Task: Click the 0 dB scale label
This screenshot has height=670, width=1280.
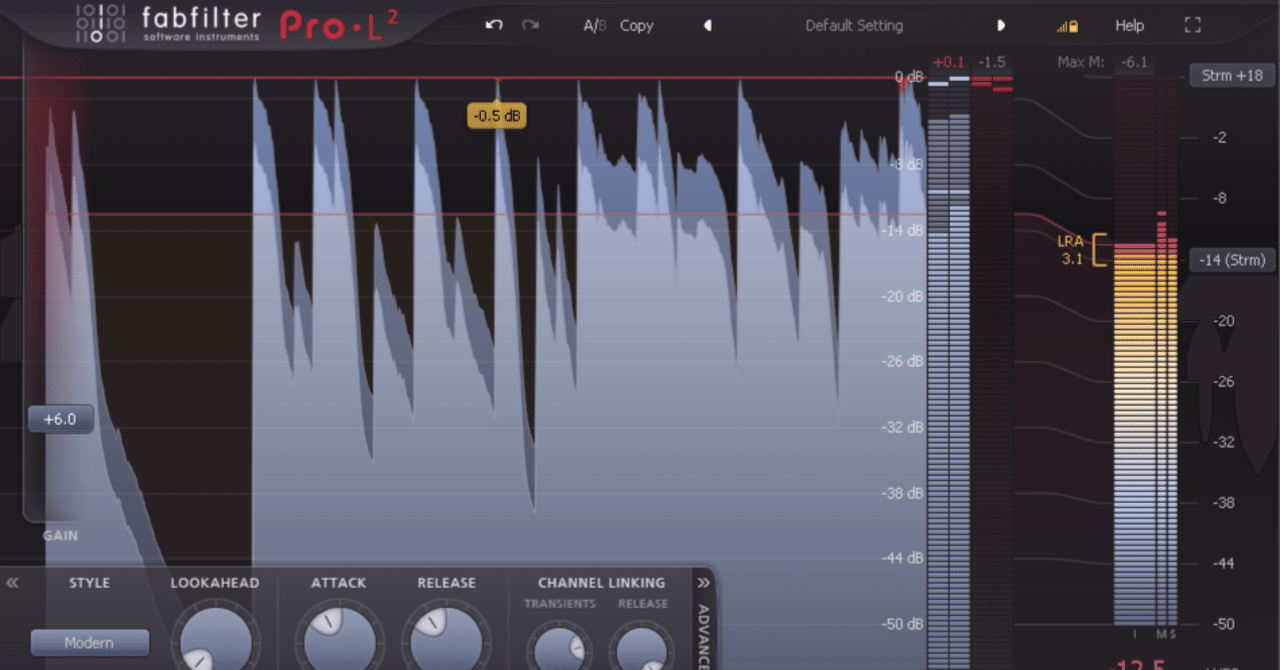Action: (x=909, y=77)
